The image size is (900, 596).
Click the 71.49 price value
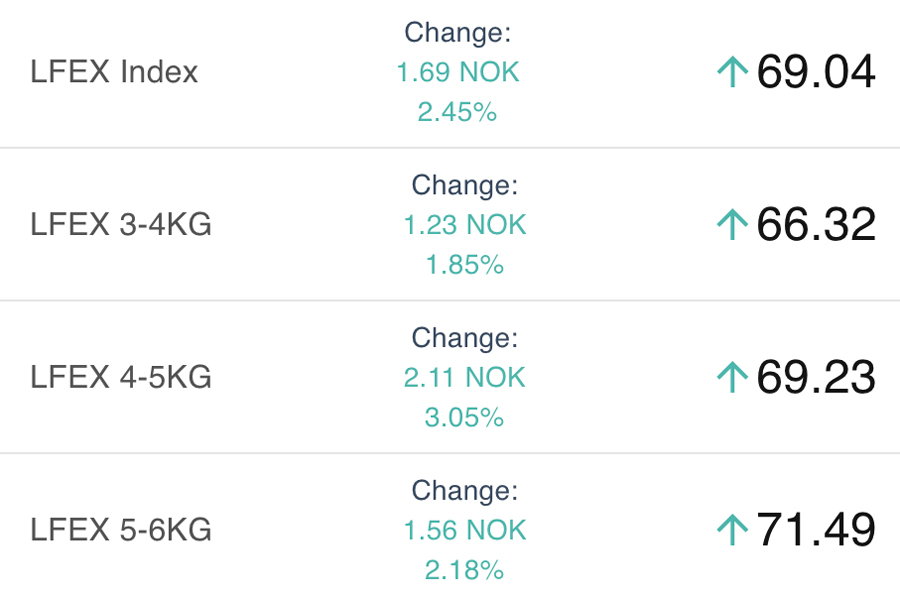[816, 530]
